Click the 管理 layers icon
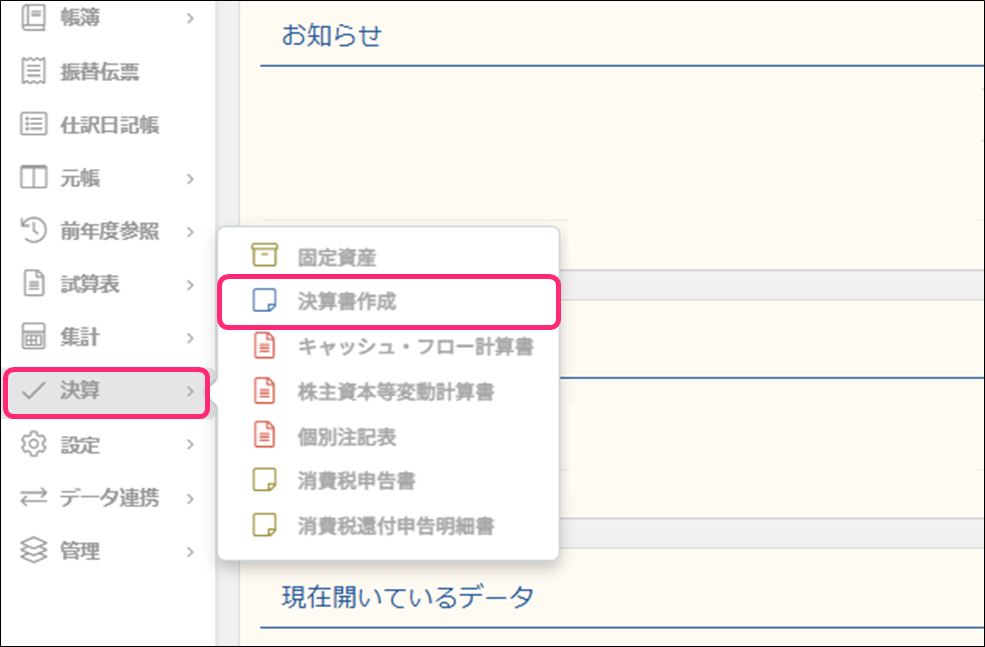The height and width of the screenshot is (647, 985). click(34, 551)
